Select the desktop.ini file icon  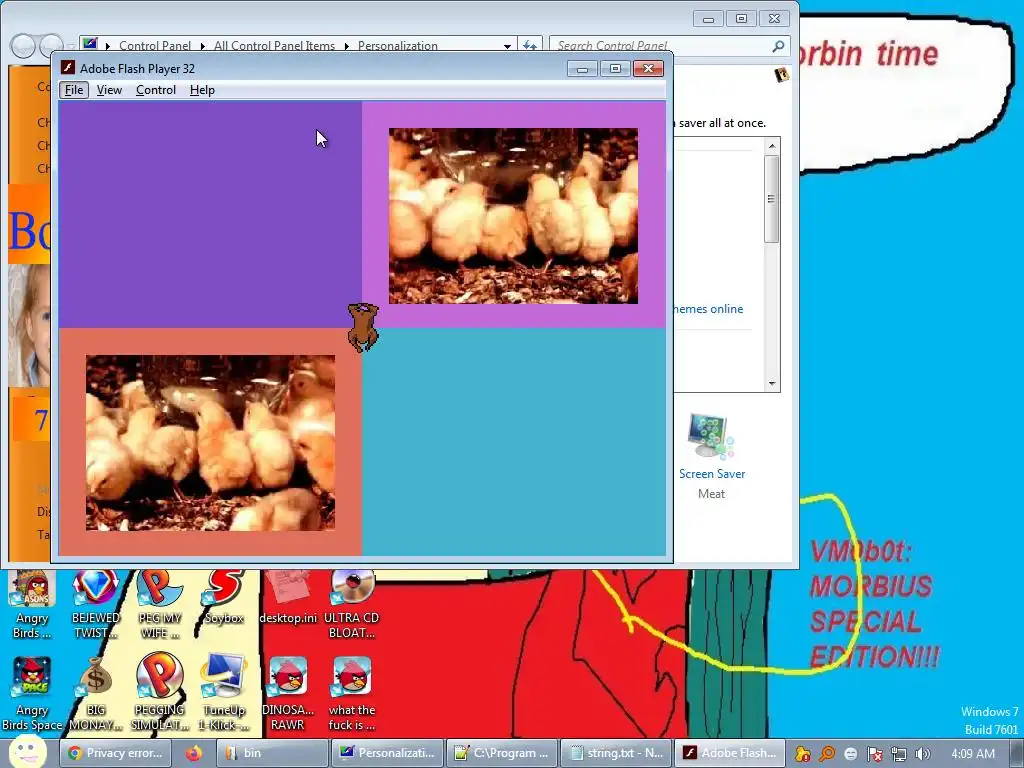point(288,600)
